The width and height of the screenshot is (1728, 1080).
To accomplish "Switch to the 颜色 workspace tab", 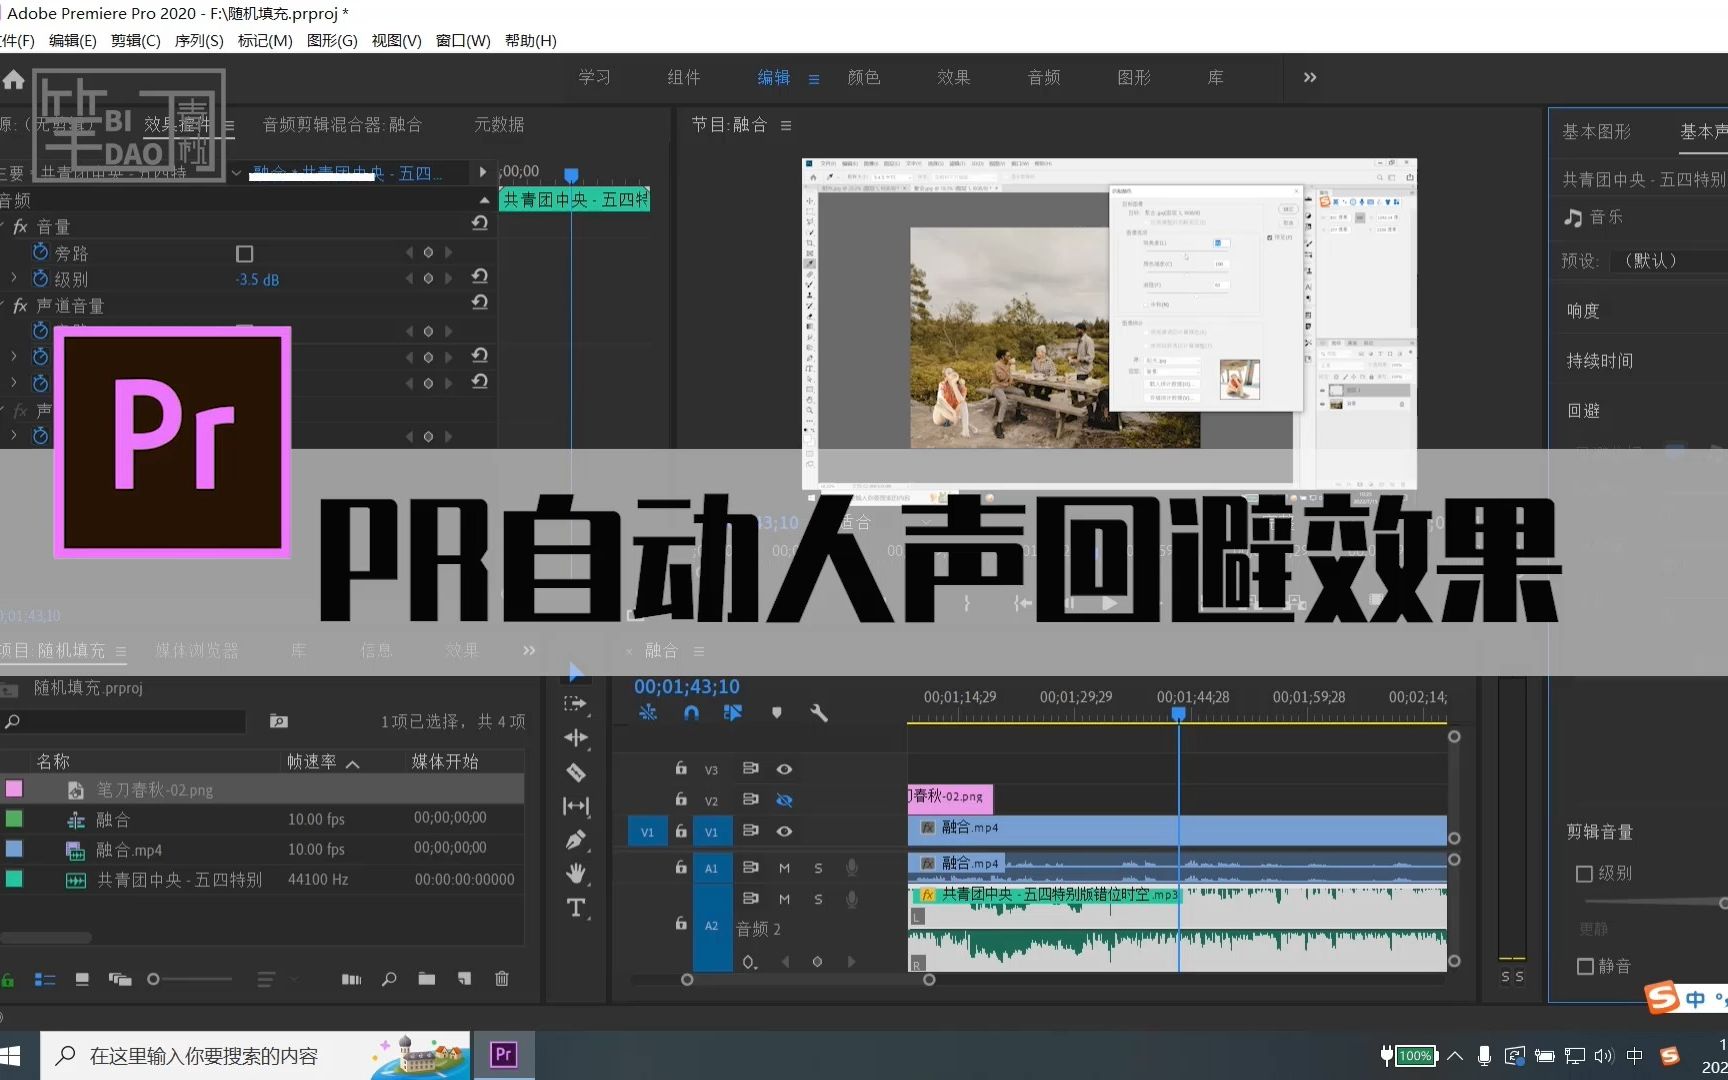I will pos(863,77).
